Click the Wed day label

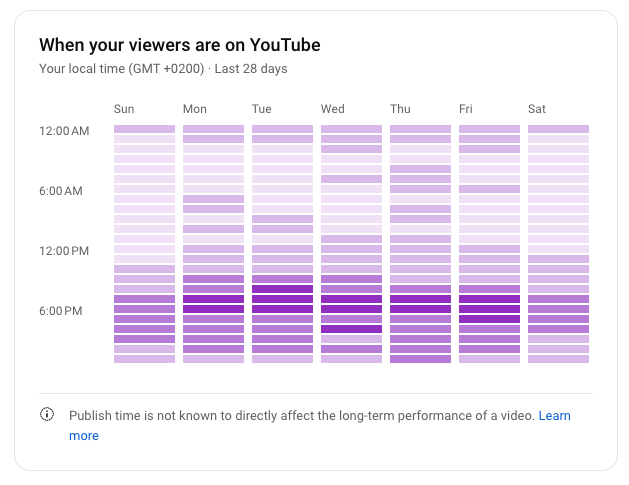tap(333, 109)
